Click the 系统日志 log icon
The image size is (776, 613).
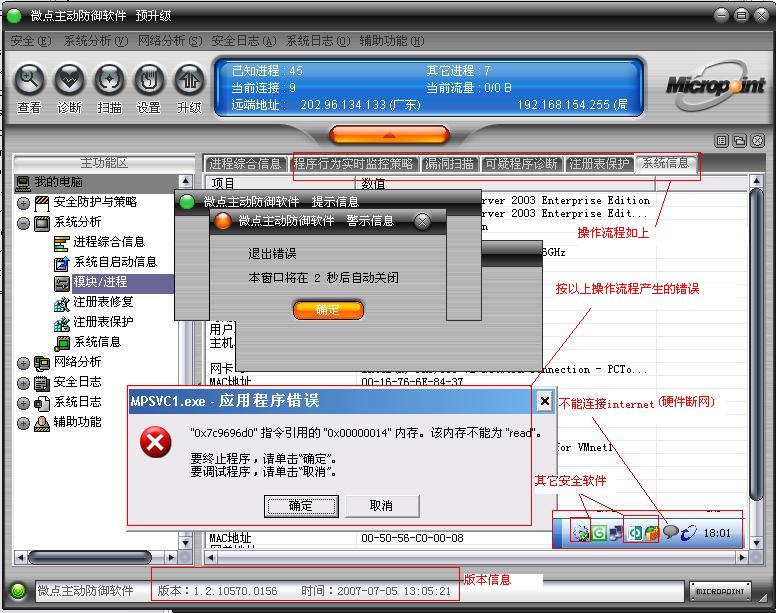pos(42,403)
